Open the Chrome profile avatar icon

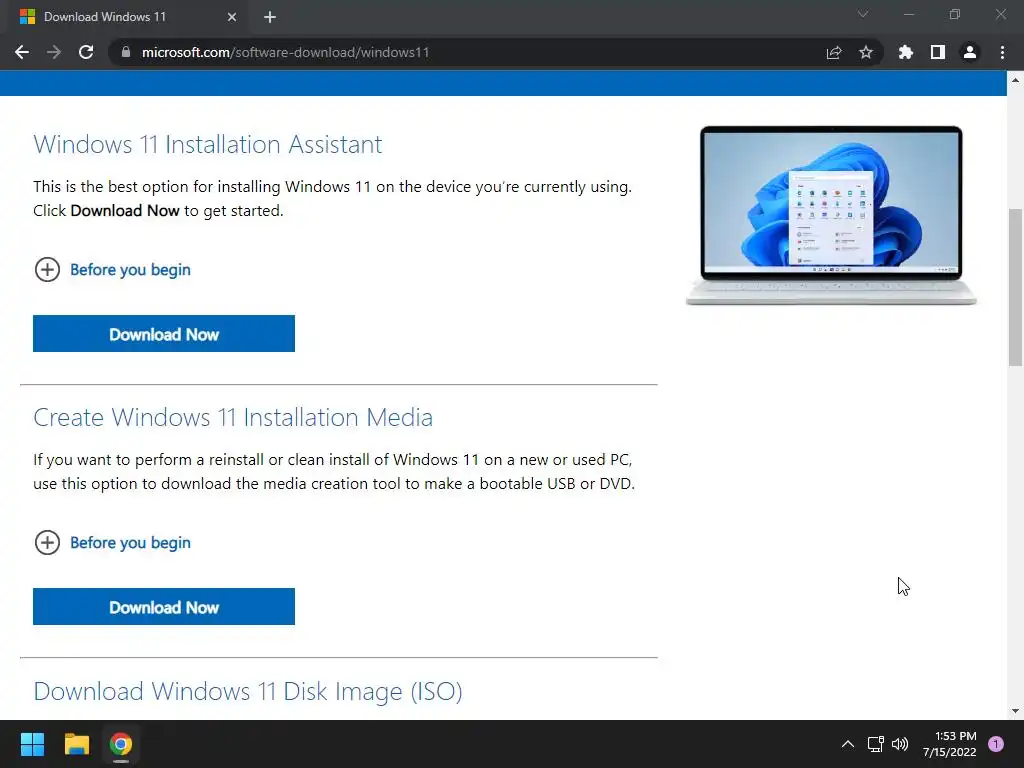tap(970, 52)
